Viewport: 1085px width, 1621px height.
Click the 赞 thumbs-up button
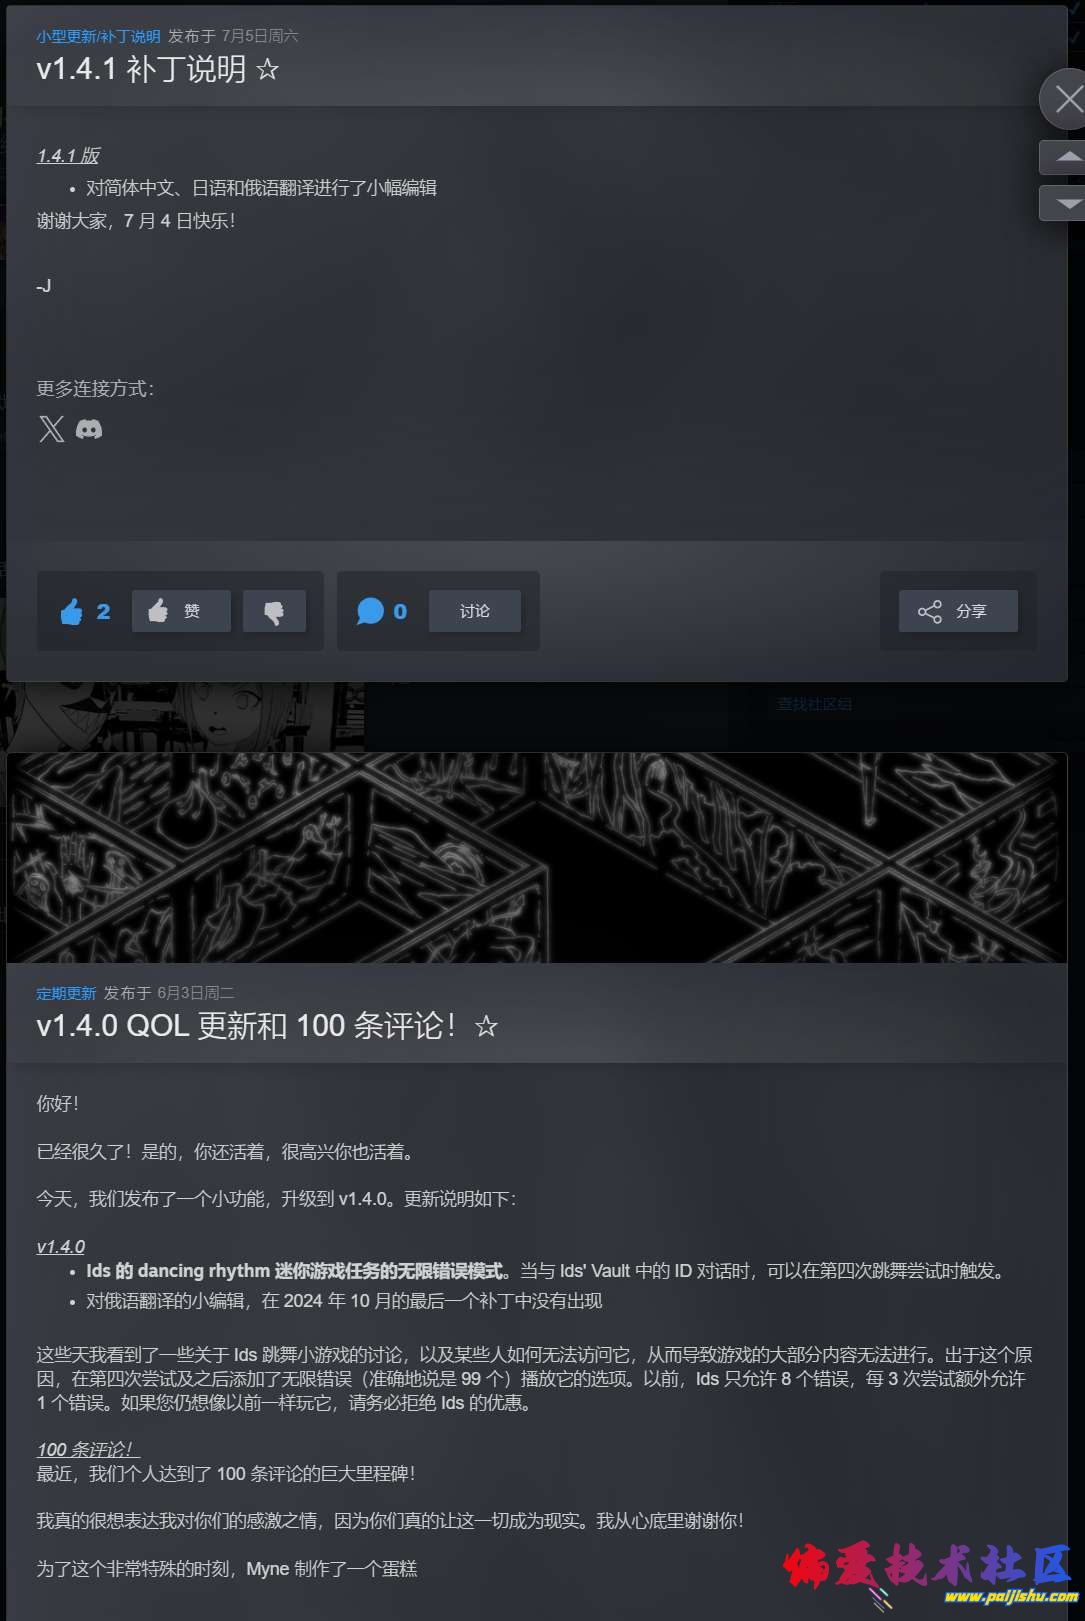pos(181,611)
